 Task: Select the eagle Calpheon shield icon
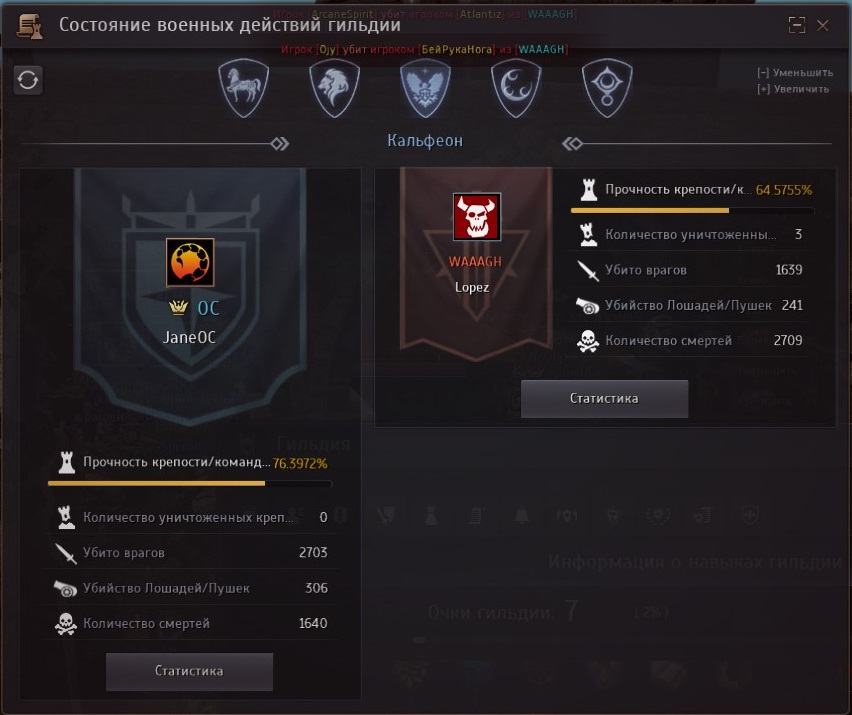[x=425, y=89]
